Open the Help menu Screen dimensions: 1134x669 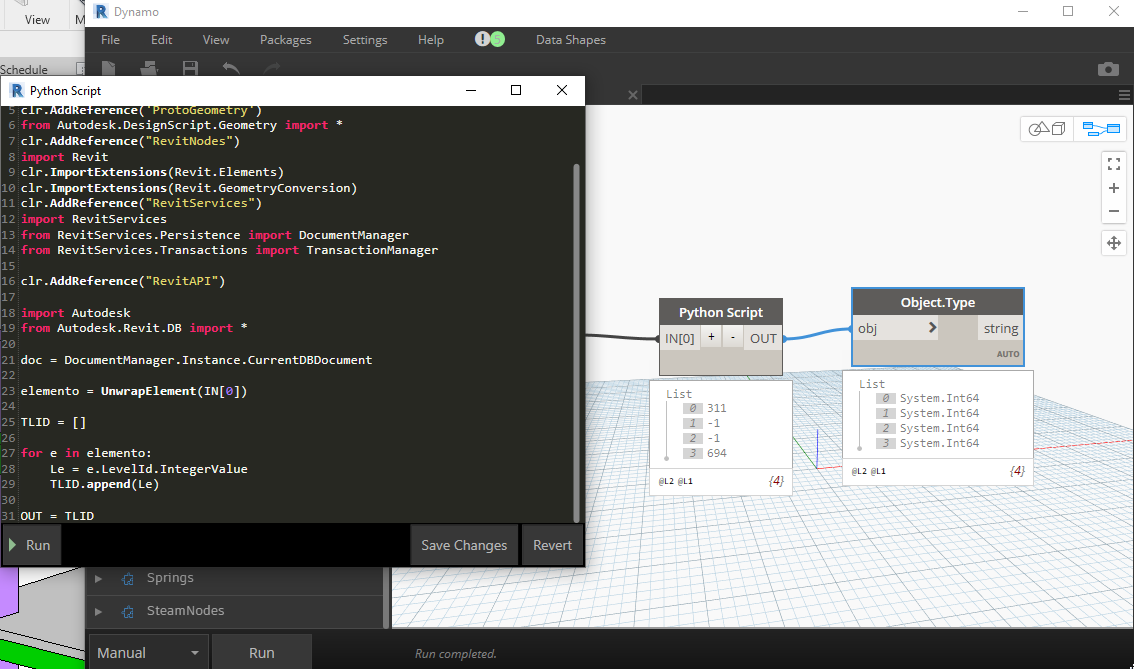click(430, 40)
